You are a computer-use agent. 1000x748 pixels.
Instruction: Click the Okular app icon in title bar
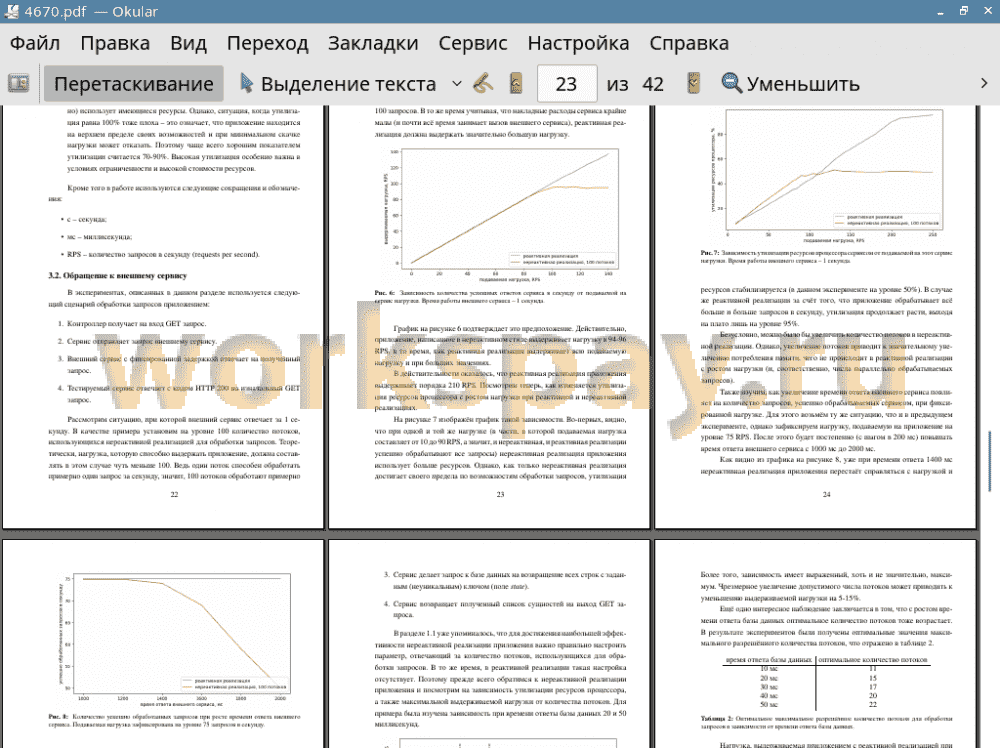11,11
